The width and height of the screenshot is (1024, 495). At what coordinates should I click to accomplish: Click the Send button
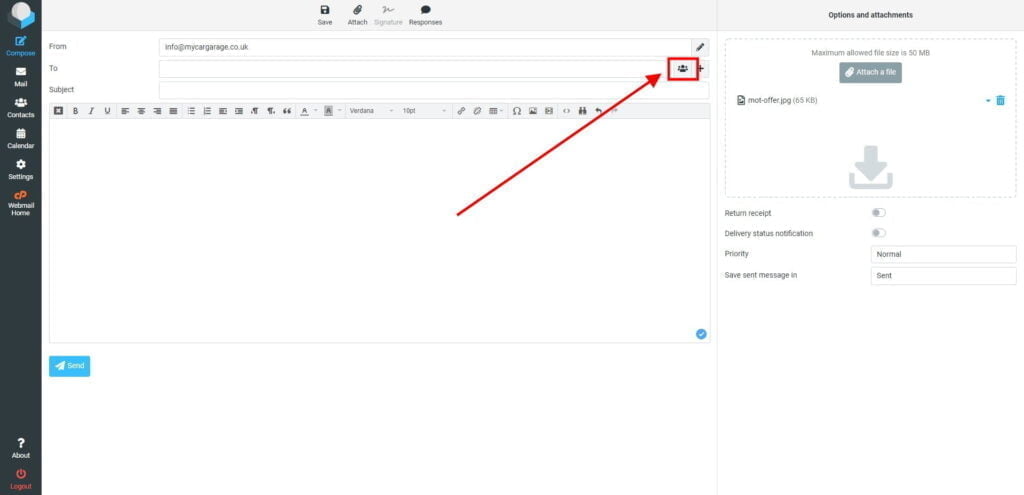[x=69, y=366]
